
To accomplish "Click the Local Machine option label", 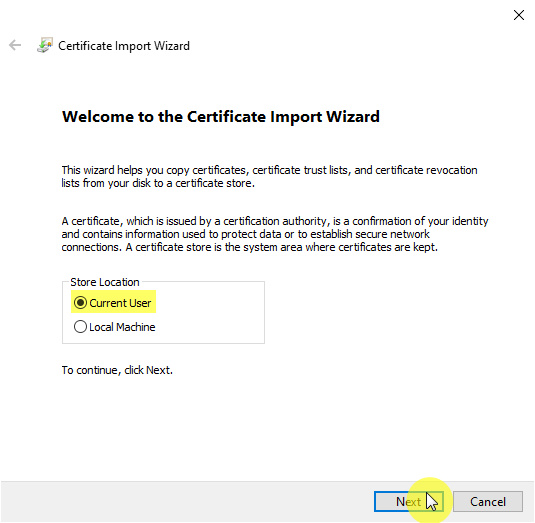I will point(122,327).
